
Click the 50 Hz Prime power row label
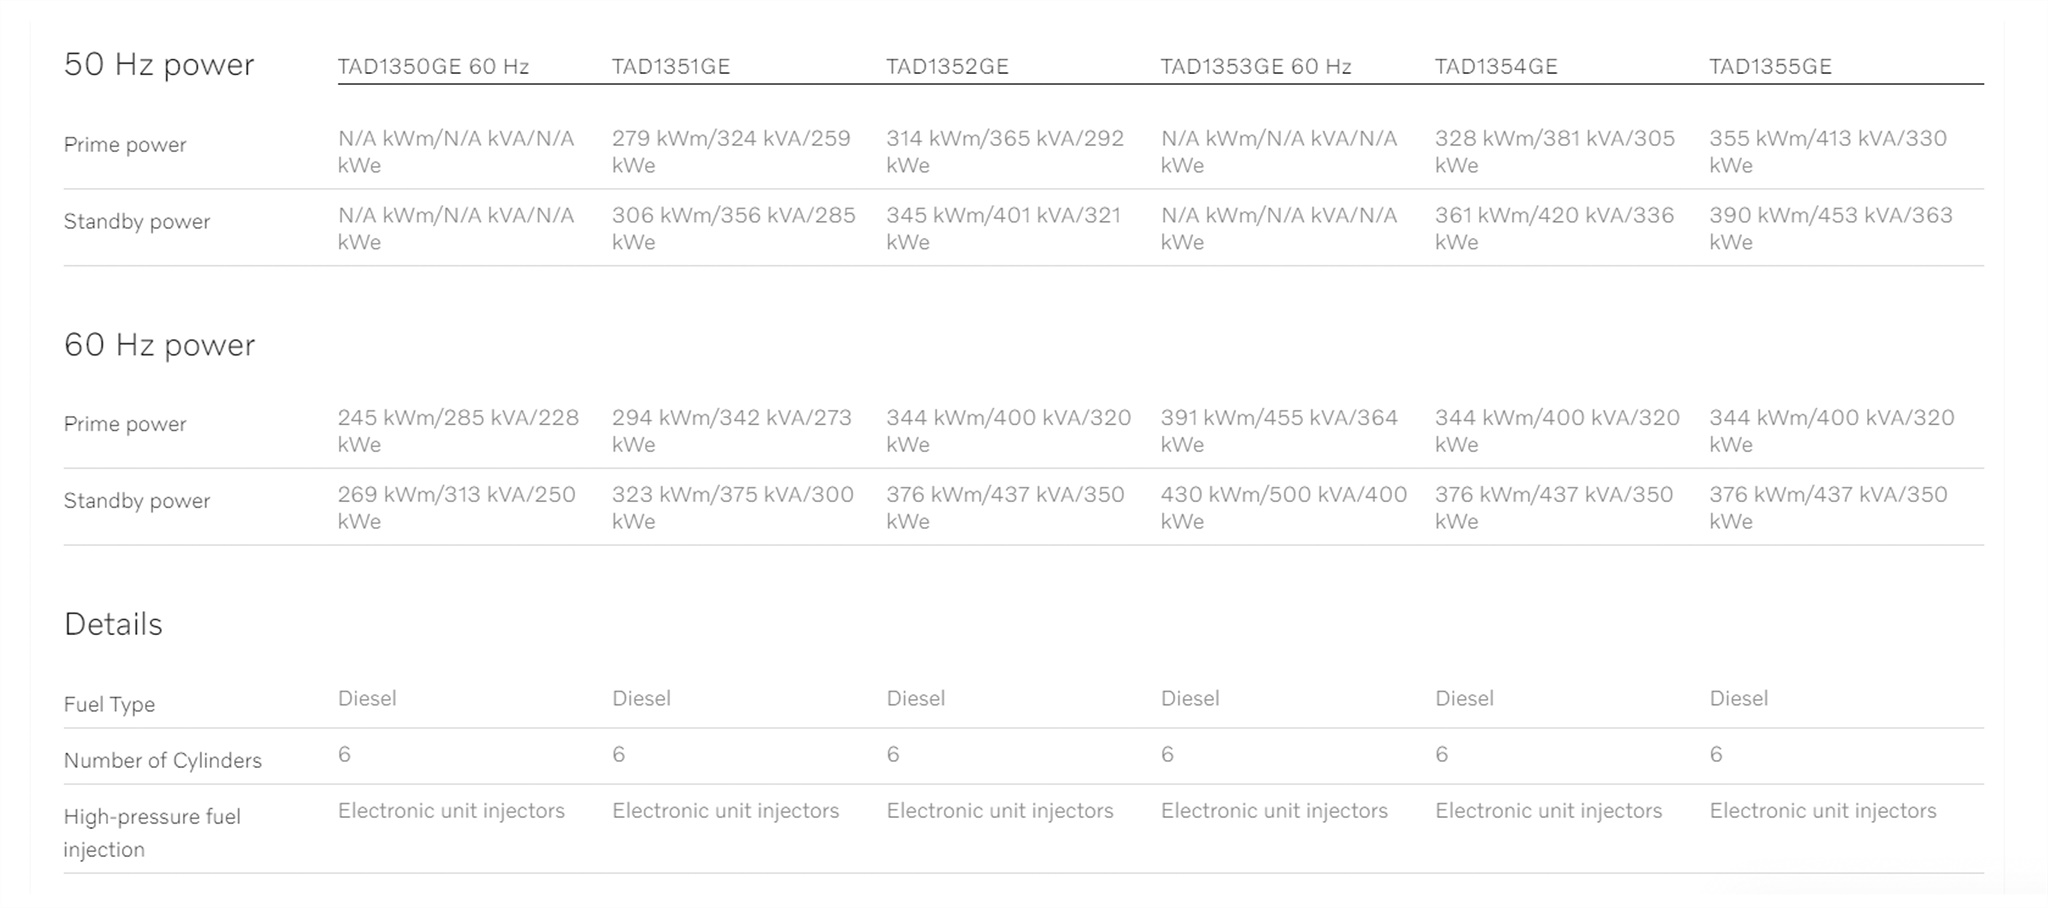pyautogui.click(x=125, y=145)
